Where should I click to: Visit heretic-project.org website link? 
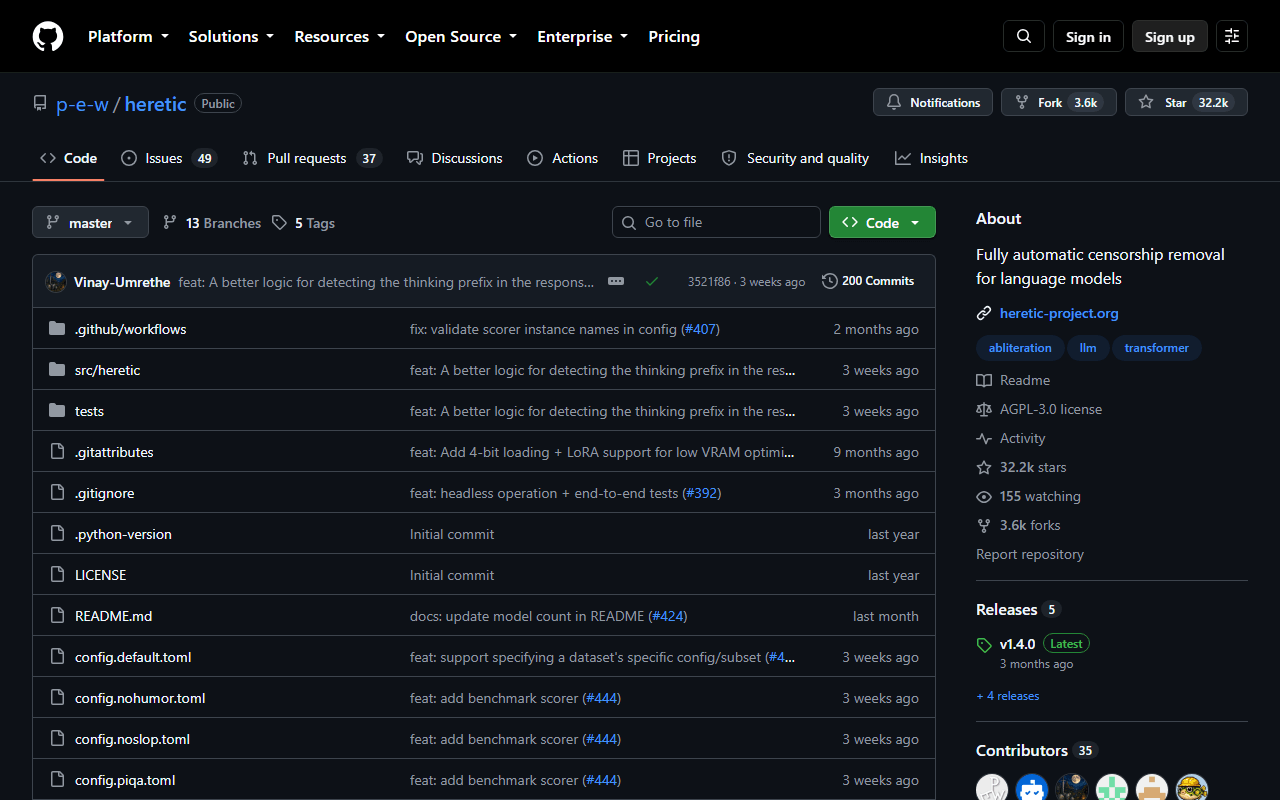coord(1059,313)
